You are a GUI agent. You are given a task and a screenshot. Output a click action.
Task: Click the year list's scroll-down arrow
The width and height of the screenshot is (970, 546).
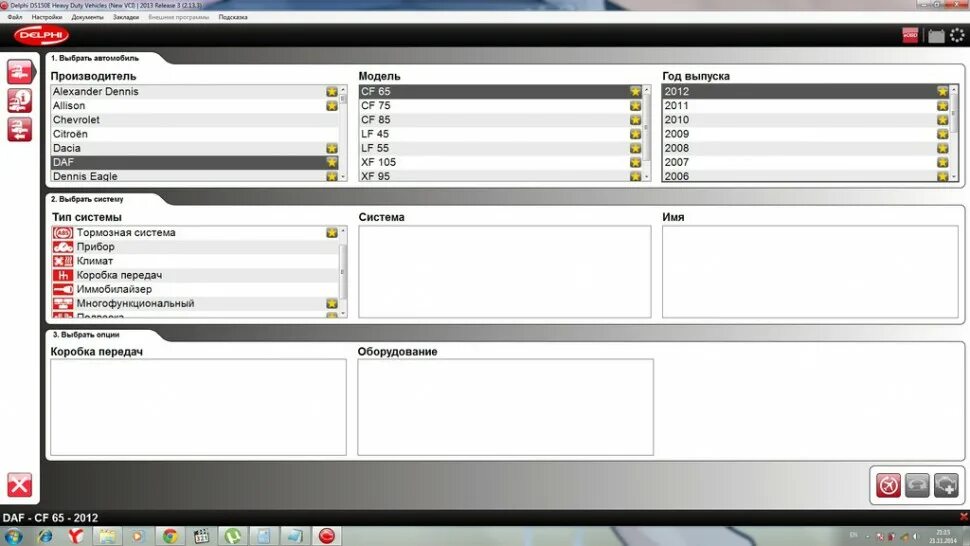(x=954, y=177)
